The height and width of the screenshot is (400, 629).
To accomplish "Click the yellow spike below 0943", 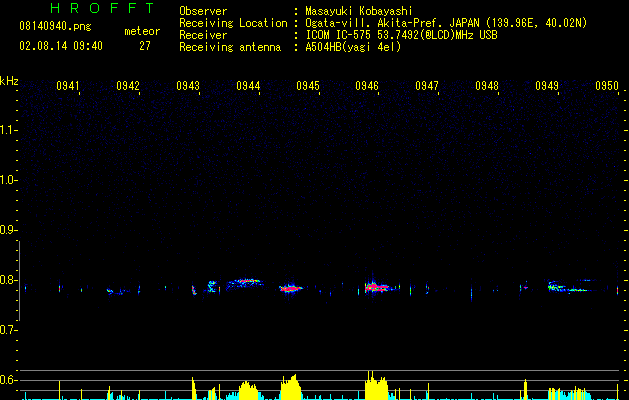I will [194, 388].
